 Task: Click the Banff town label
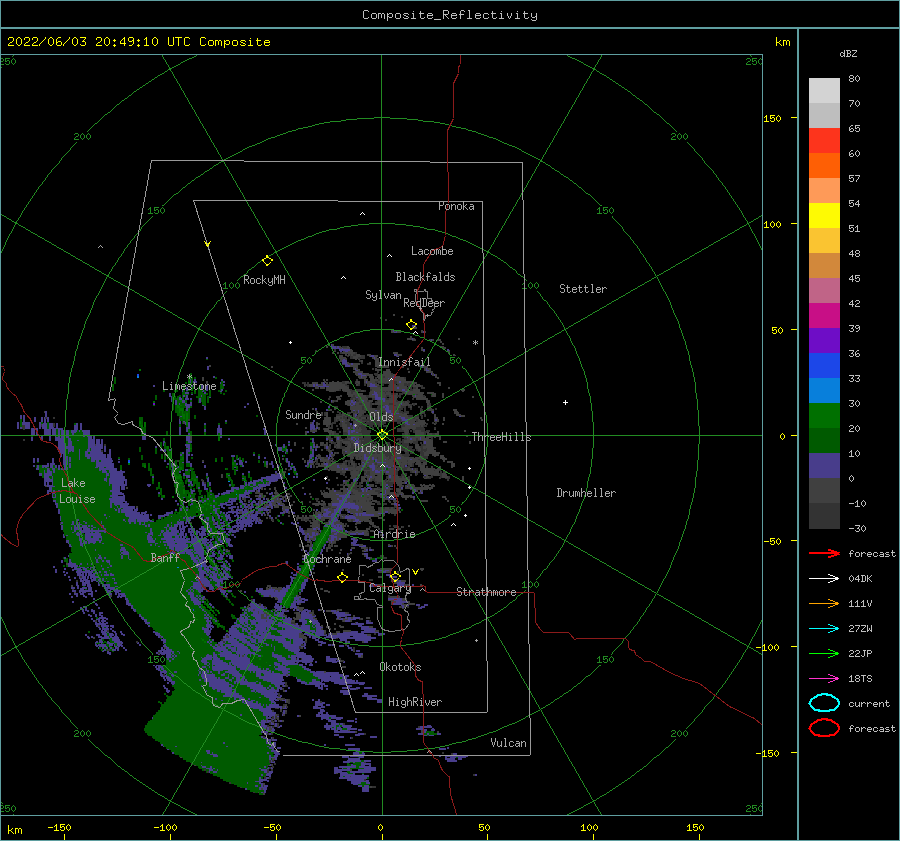point(165,557)
